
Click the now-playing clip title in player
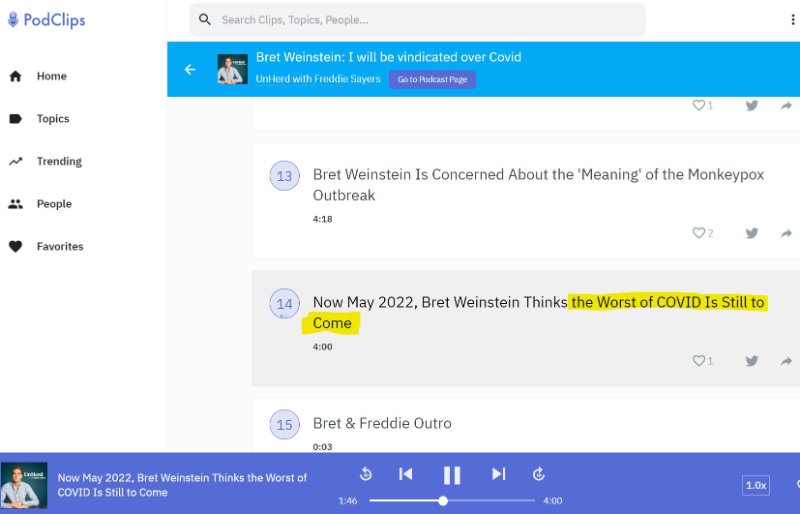[182, 485]
